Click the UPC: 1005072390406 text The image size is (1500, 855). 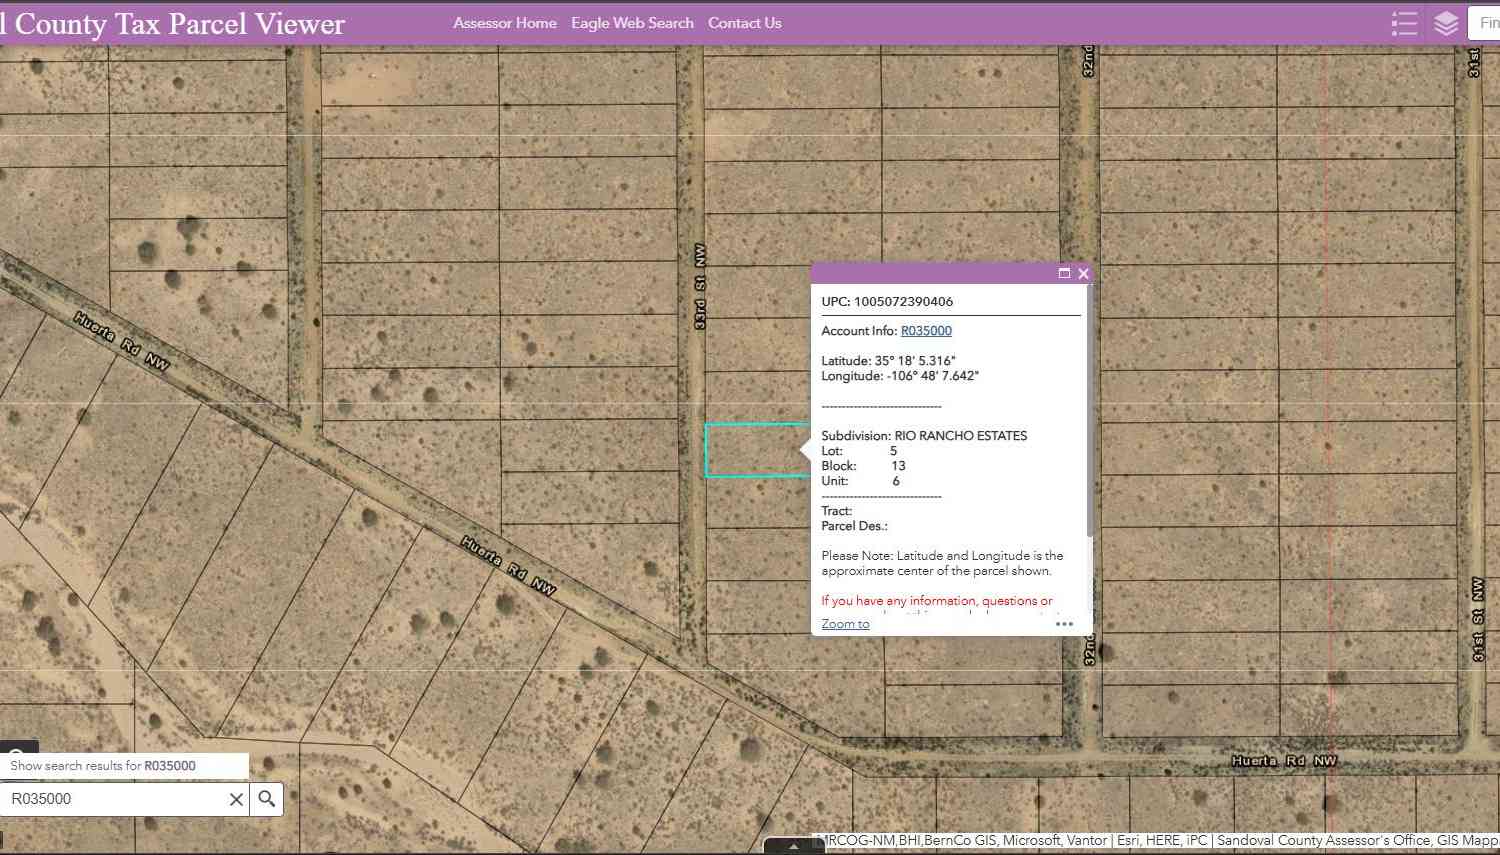887,301
